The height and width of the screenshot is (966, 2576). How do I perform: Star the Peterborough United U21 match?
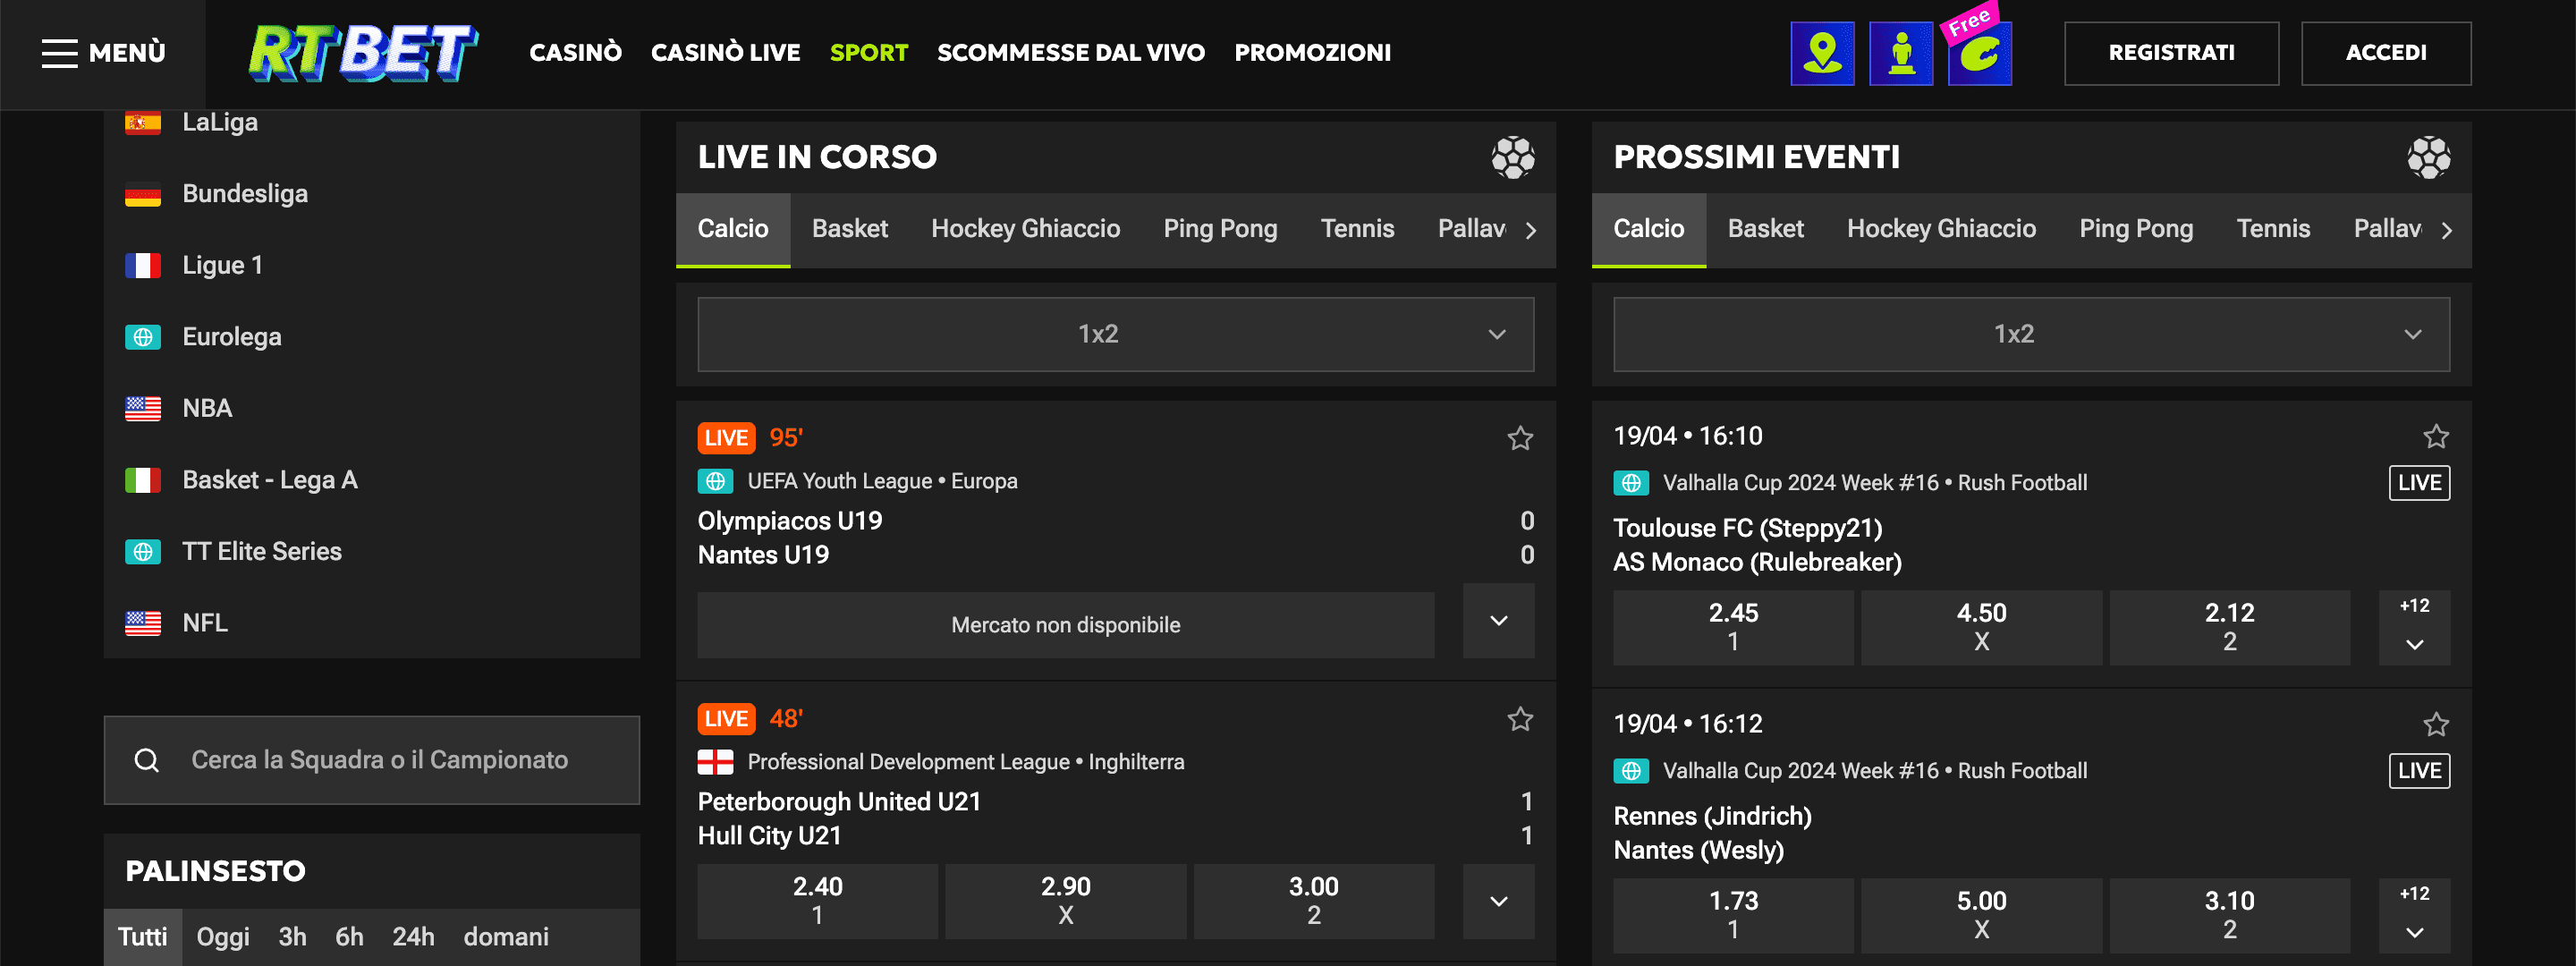coord(1520,719)
